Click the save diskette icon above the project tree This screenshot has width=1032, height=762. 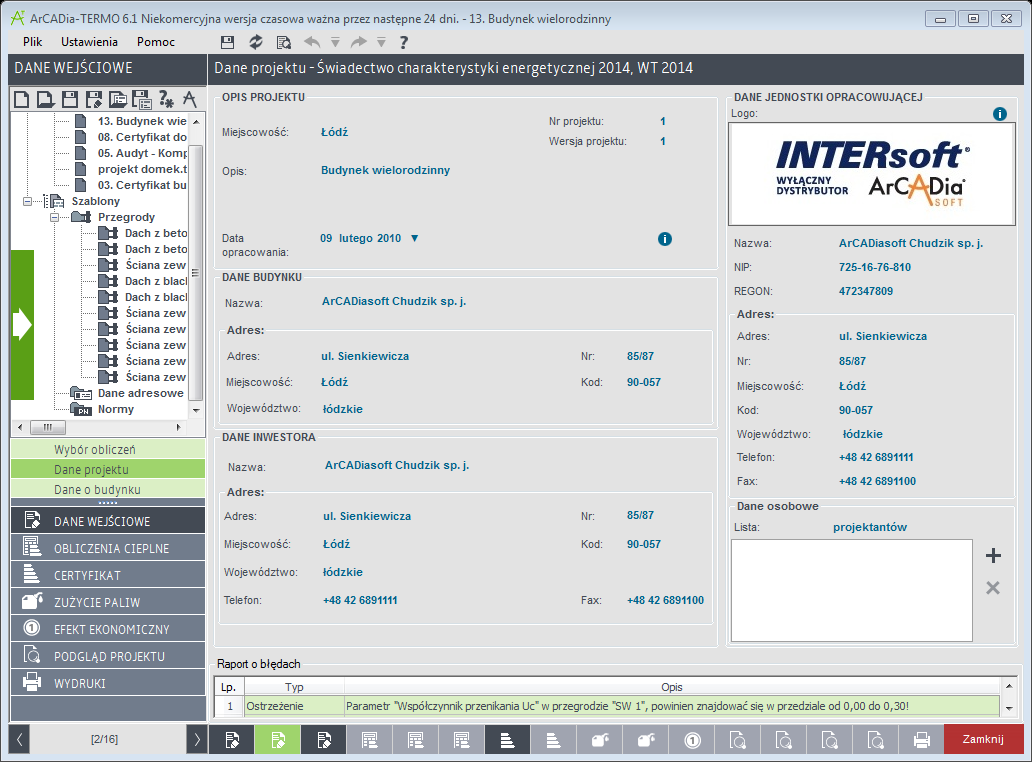click(70, 99)
